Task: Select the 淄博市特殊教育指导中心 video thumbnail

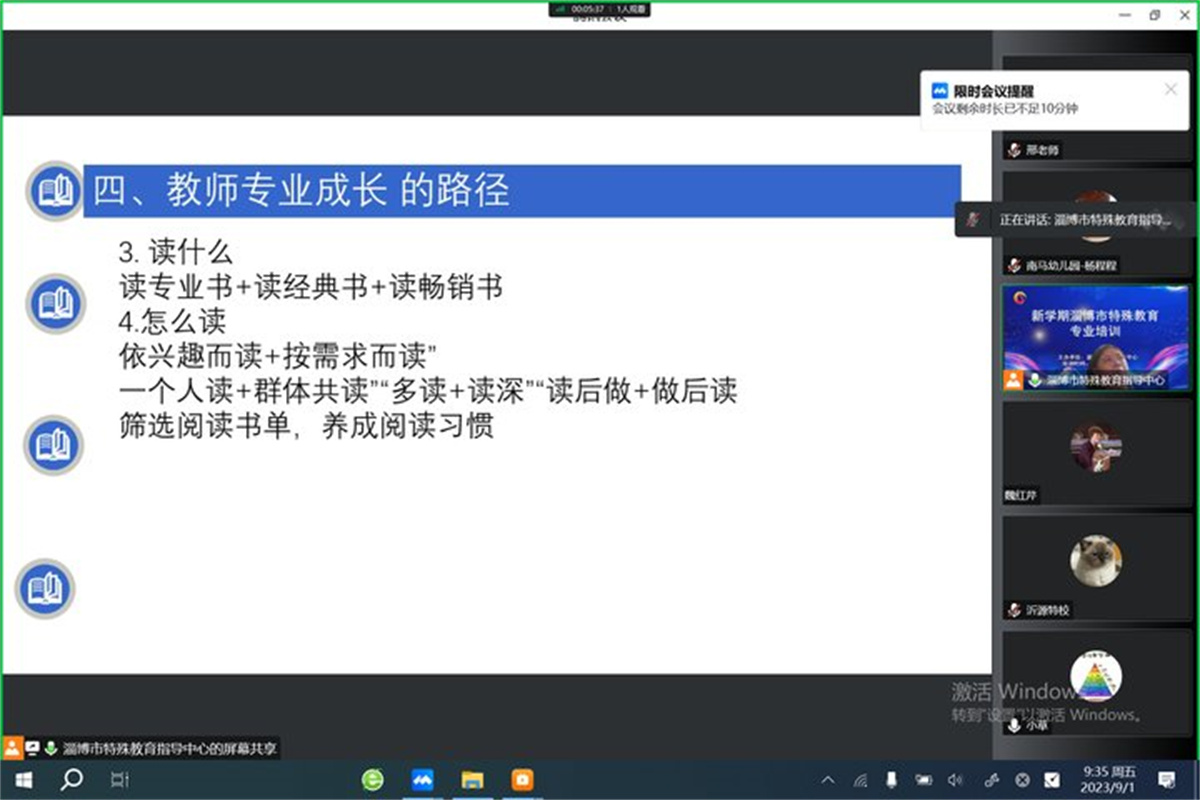Action: (x=1096, y=338)
